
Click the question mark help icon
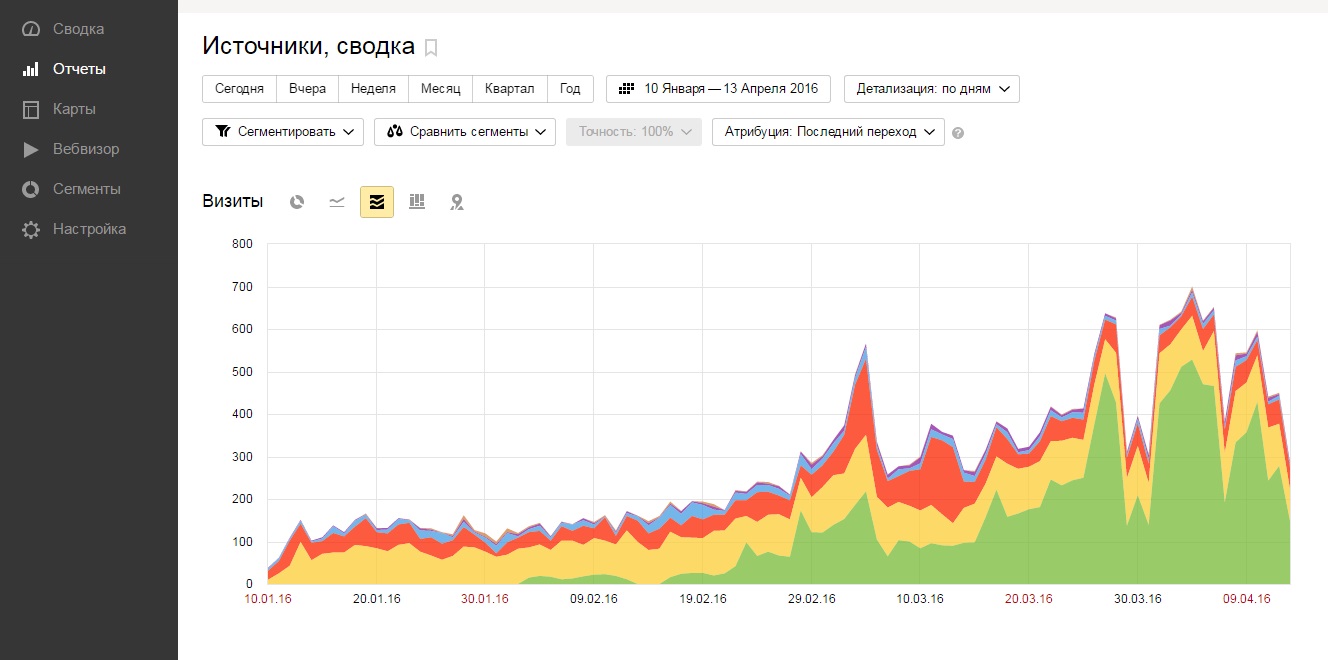[958, 133]
